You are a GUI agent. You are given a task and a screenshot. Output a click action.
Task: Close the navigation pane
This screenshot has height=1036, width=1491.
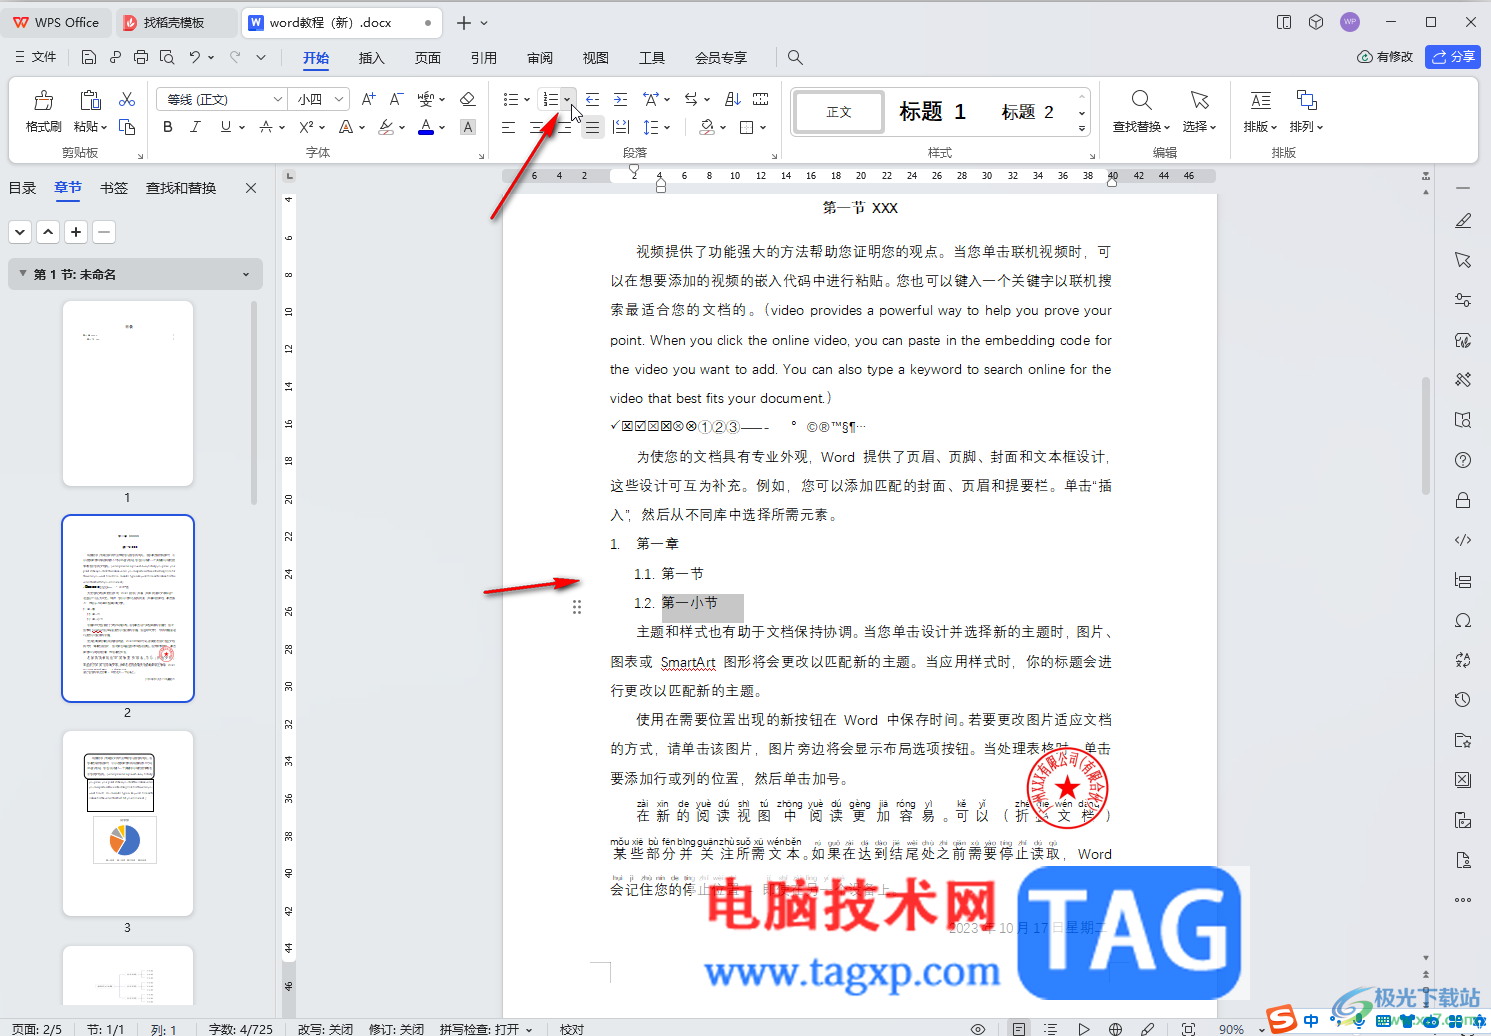coord(251,188)
